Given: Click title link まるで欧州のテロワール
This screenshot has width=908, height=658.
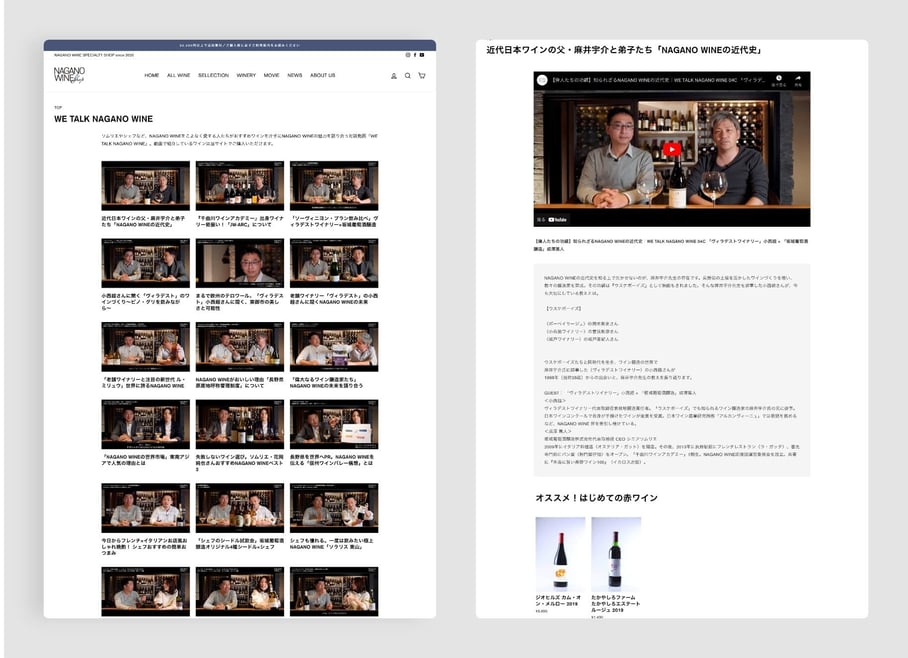Looking at the screenshot, I should point(240,302).
